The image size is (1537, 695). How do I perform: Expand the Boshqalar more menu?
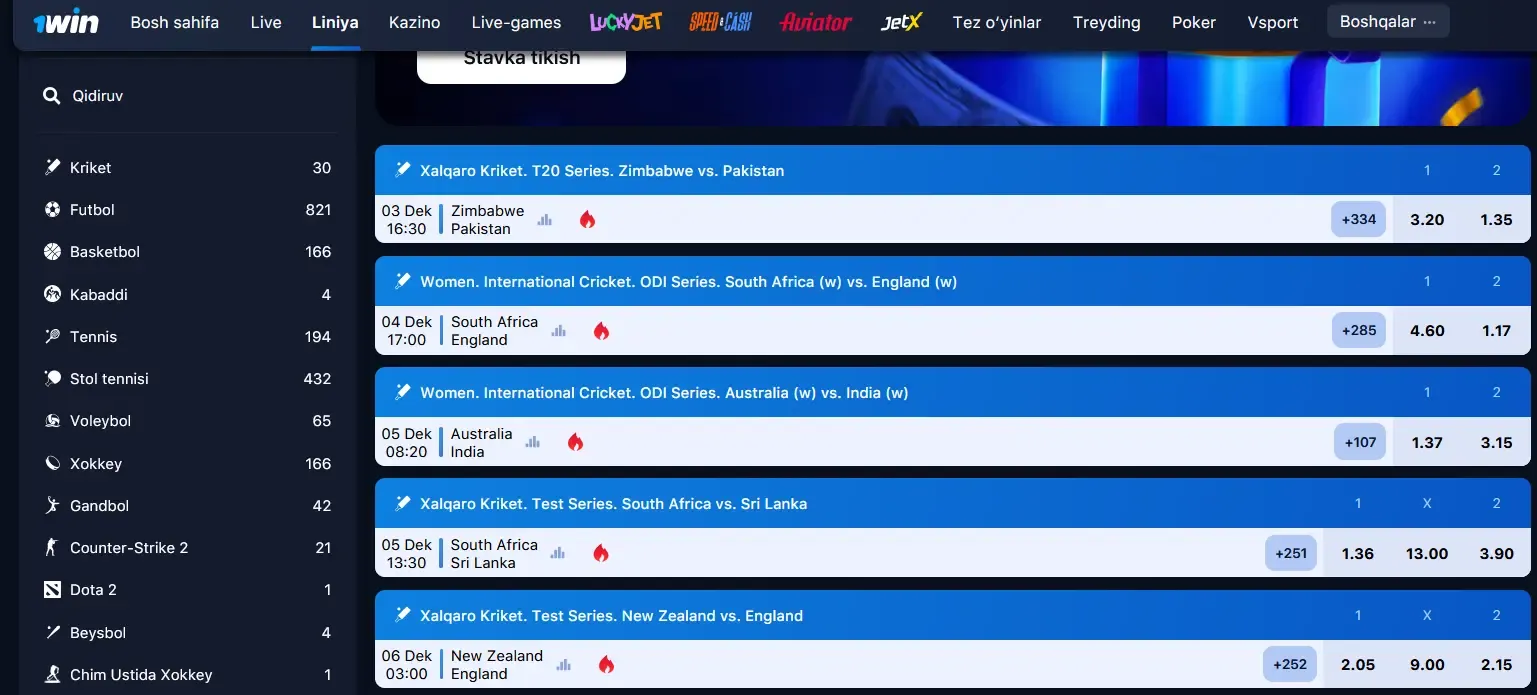(1387, 22)
